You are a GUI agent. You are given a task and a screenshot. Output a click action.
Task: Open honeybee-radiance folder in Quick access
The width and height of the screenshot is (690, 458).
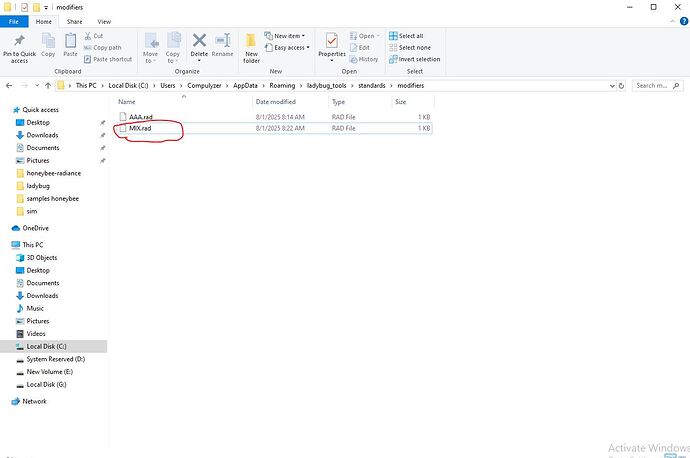pos(54,173)
